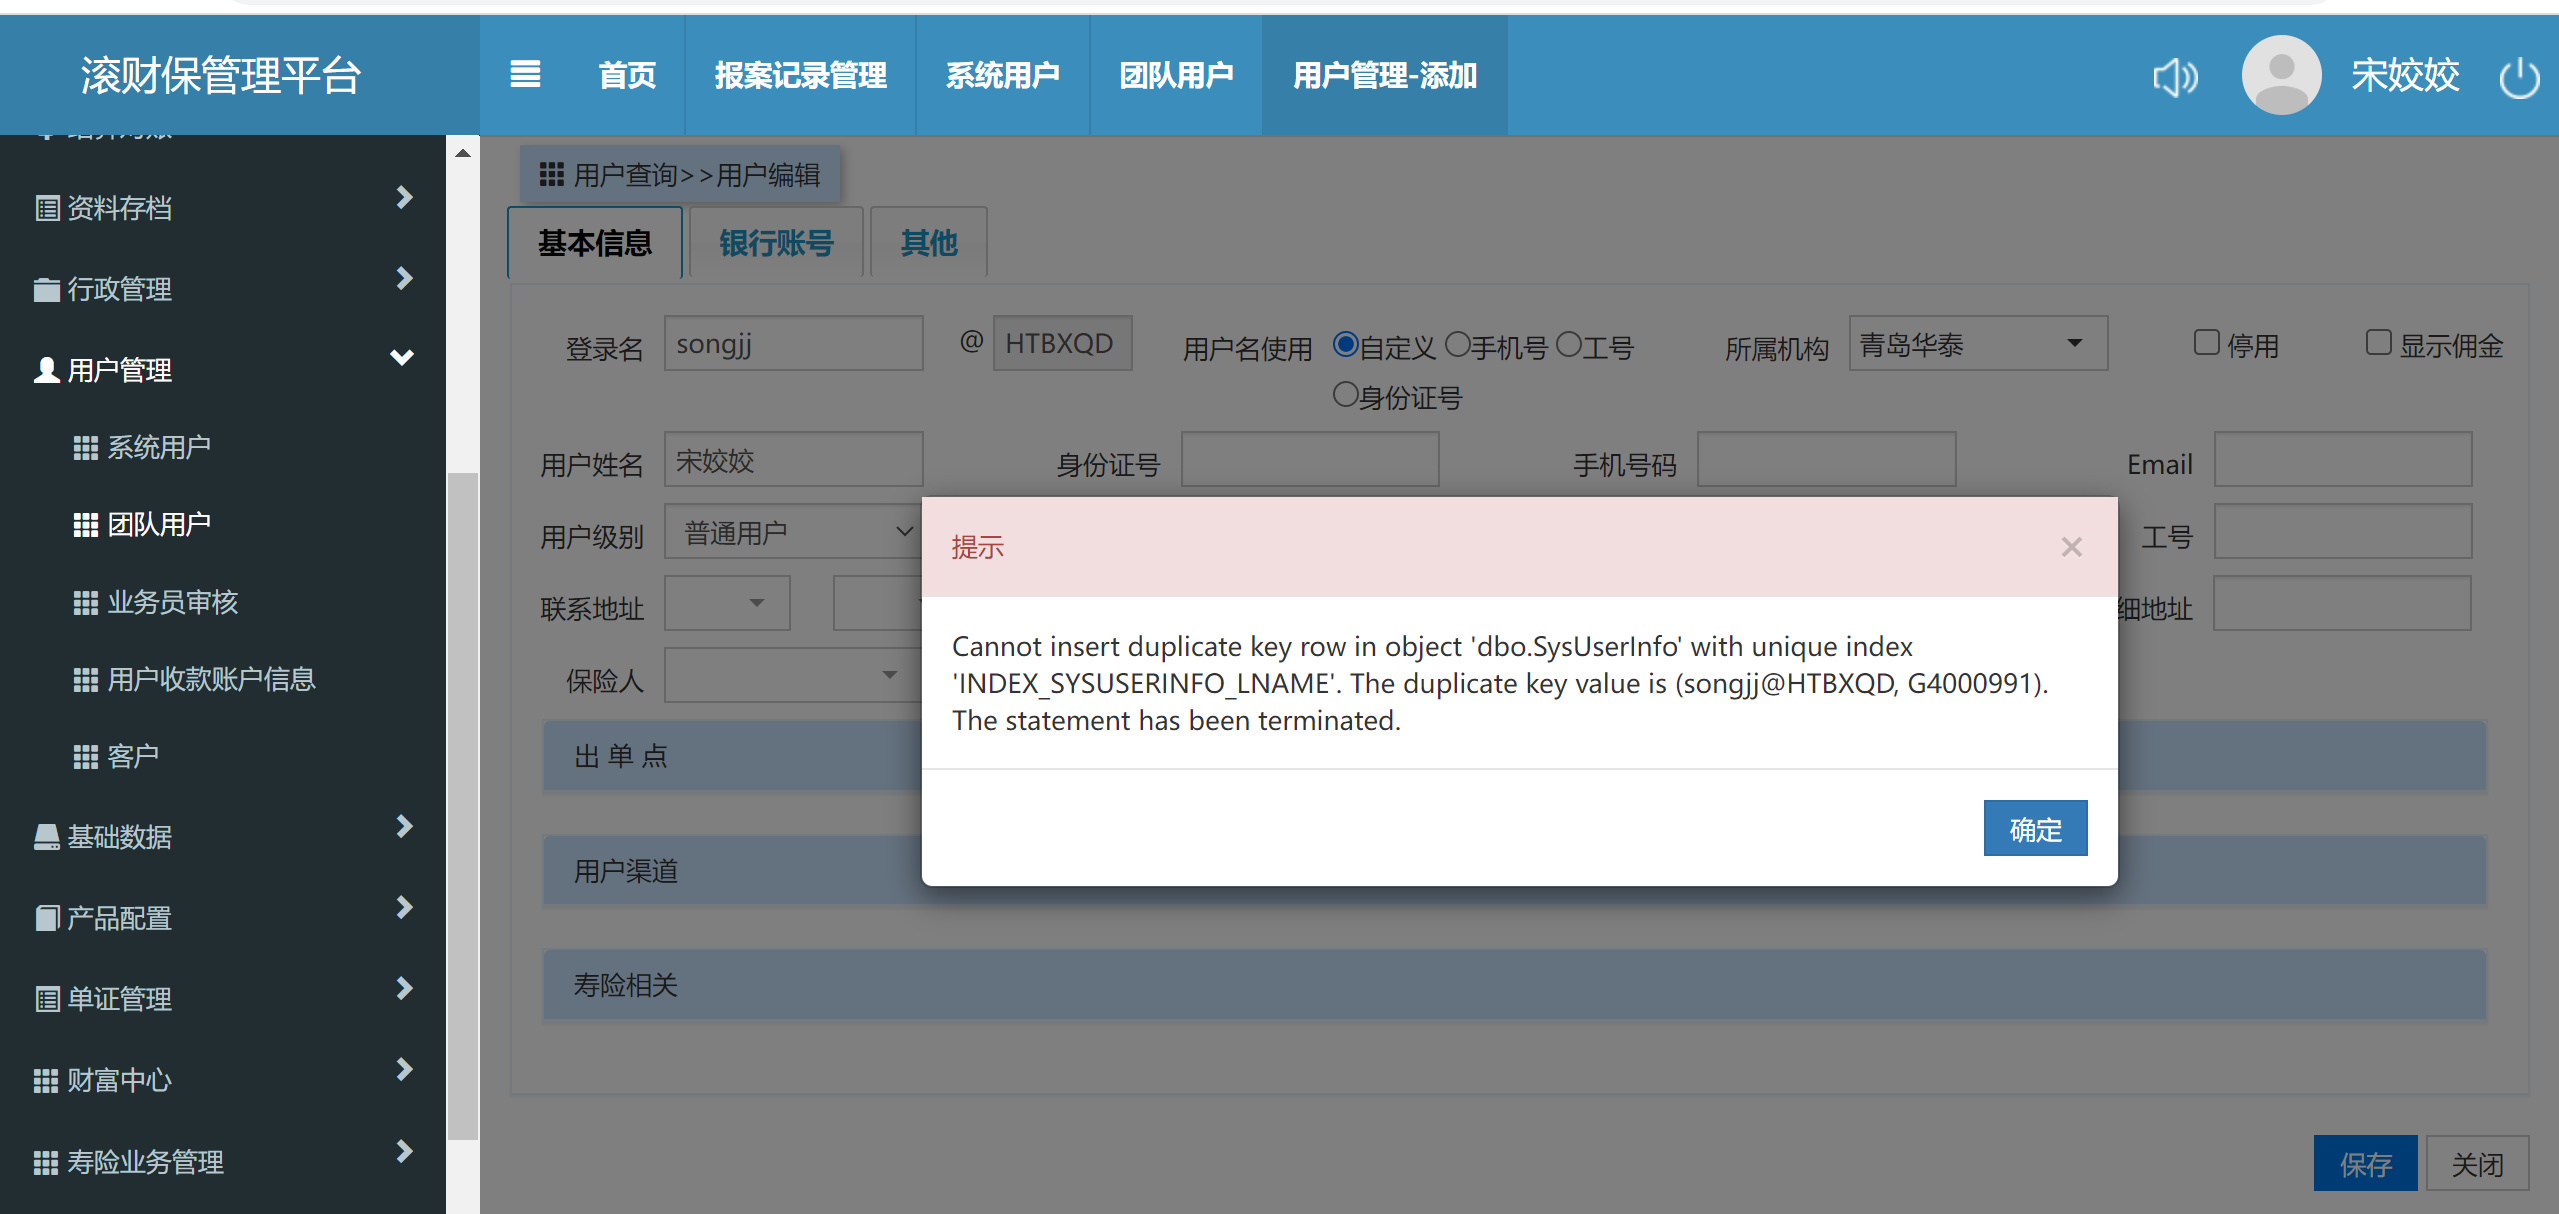Click the grid icon beside 用户查询 breadcrumb
This screenshot has height=1214, width=2559.
(x=551, y=175)
